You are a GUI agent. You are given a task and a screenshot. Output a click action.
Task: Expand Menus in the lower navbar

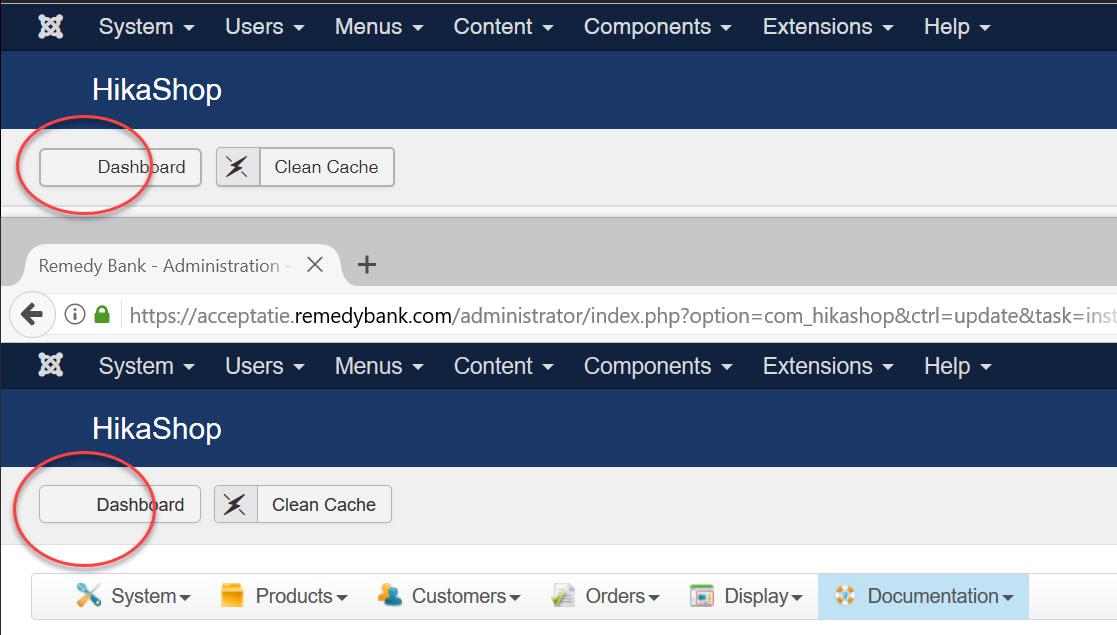click(379, 366)
